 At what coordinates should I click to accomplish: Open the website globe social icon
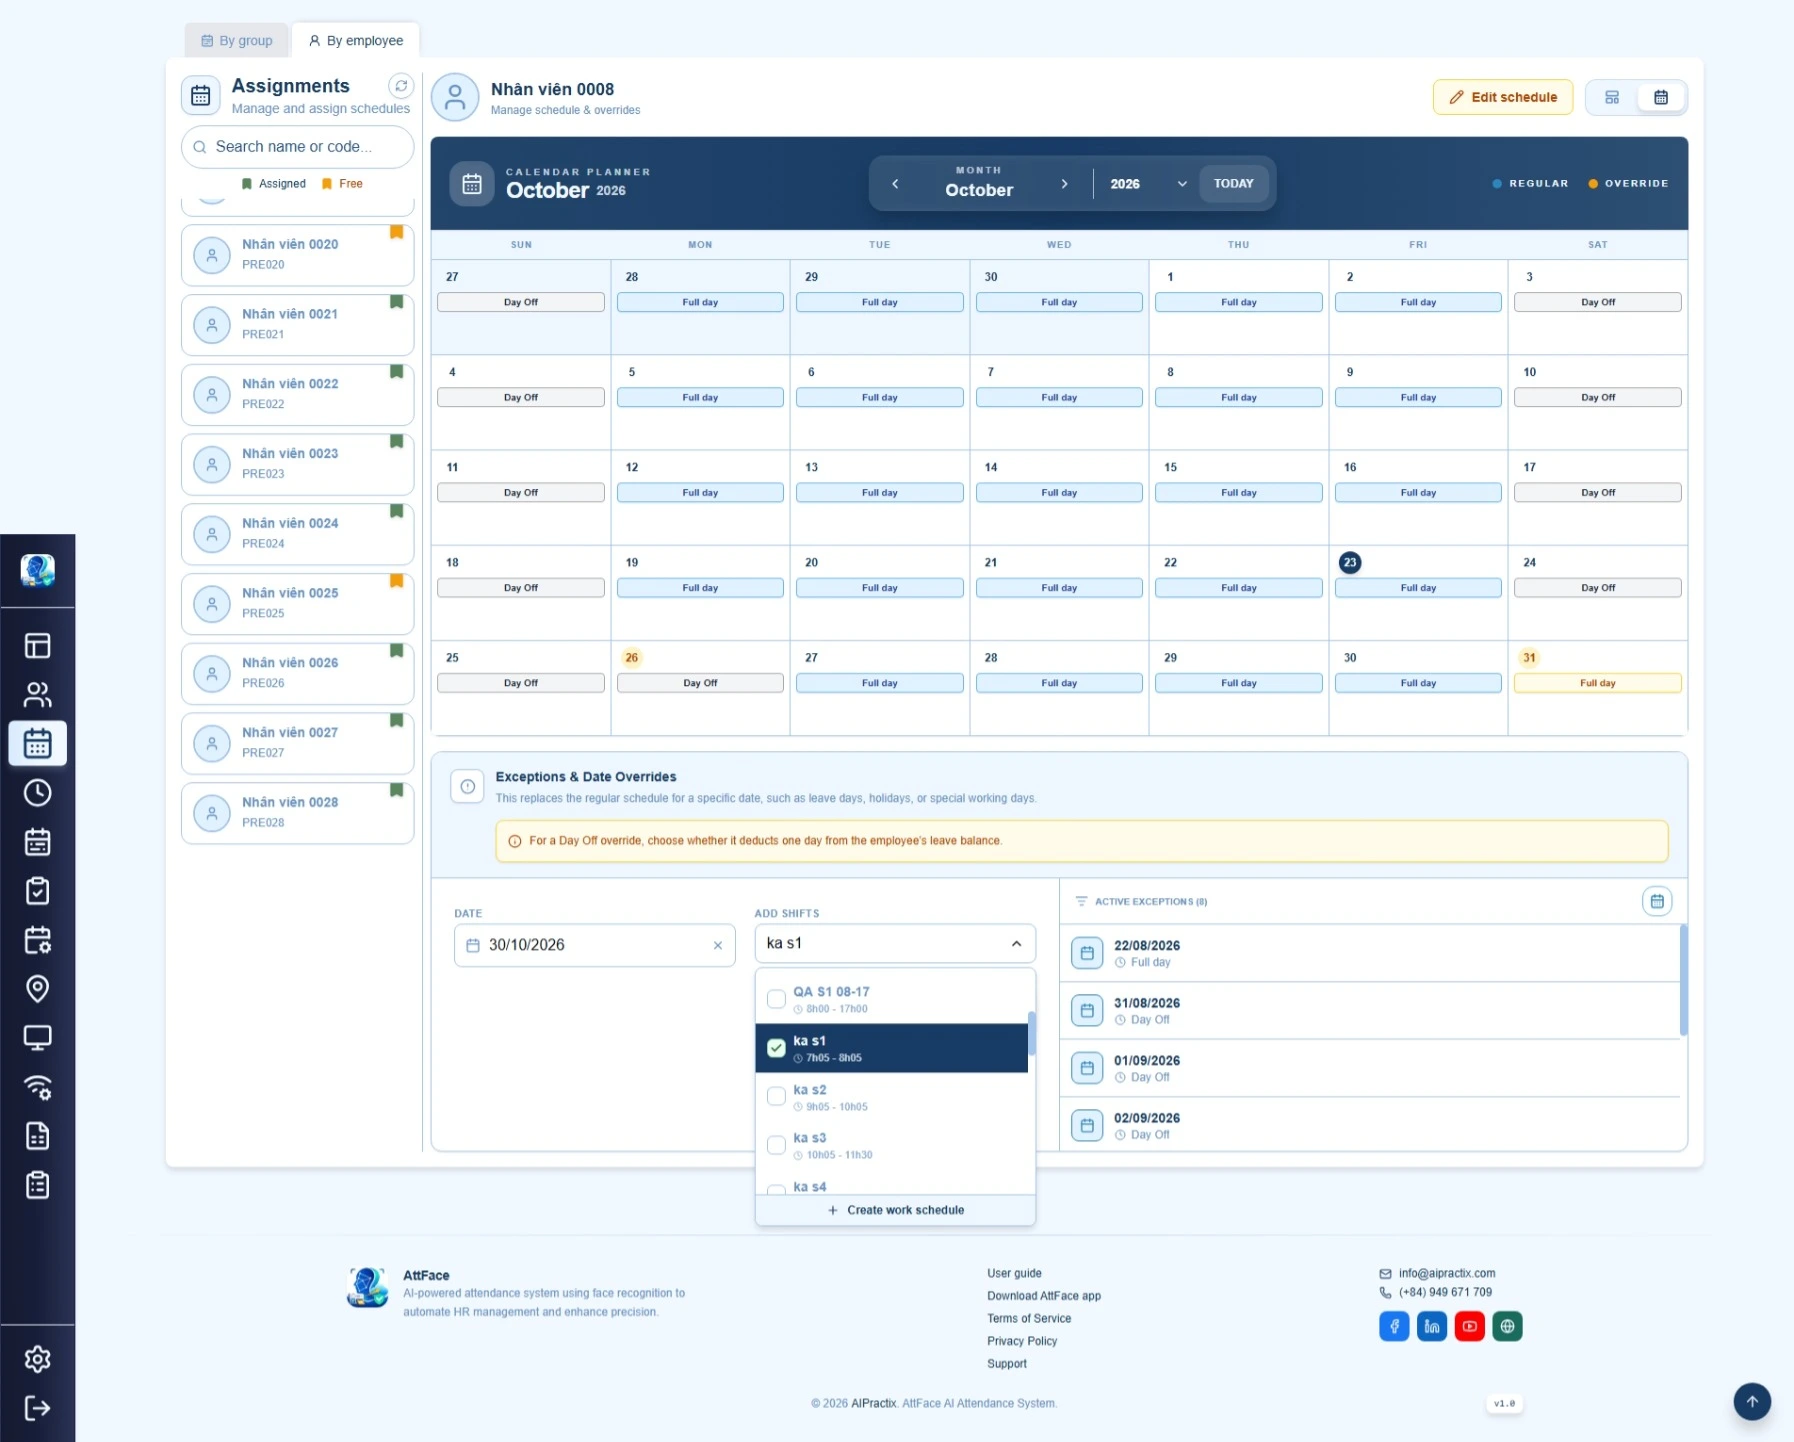(1507, 1326)
